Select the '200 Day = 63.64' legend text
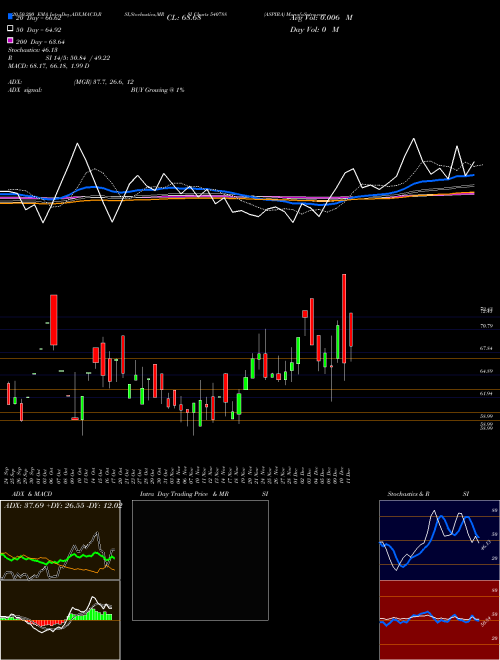The width and height of the screenshot is (500, 660). click(x=40, y=42)
